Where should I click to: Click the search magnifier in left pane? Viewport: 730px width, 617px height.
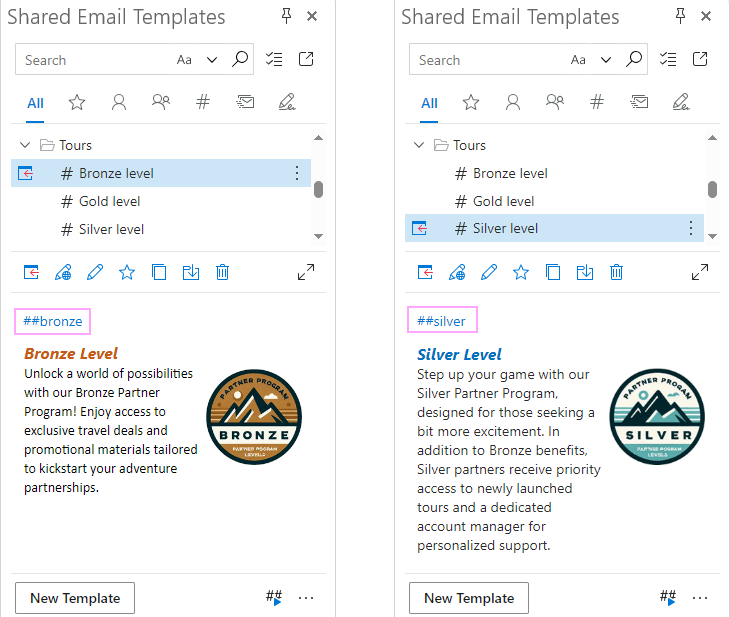[240, 59]
